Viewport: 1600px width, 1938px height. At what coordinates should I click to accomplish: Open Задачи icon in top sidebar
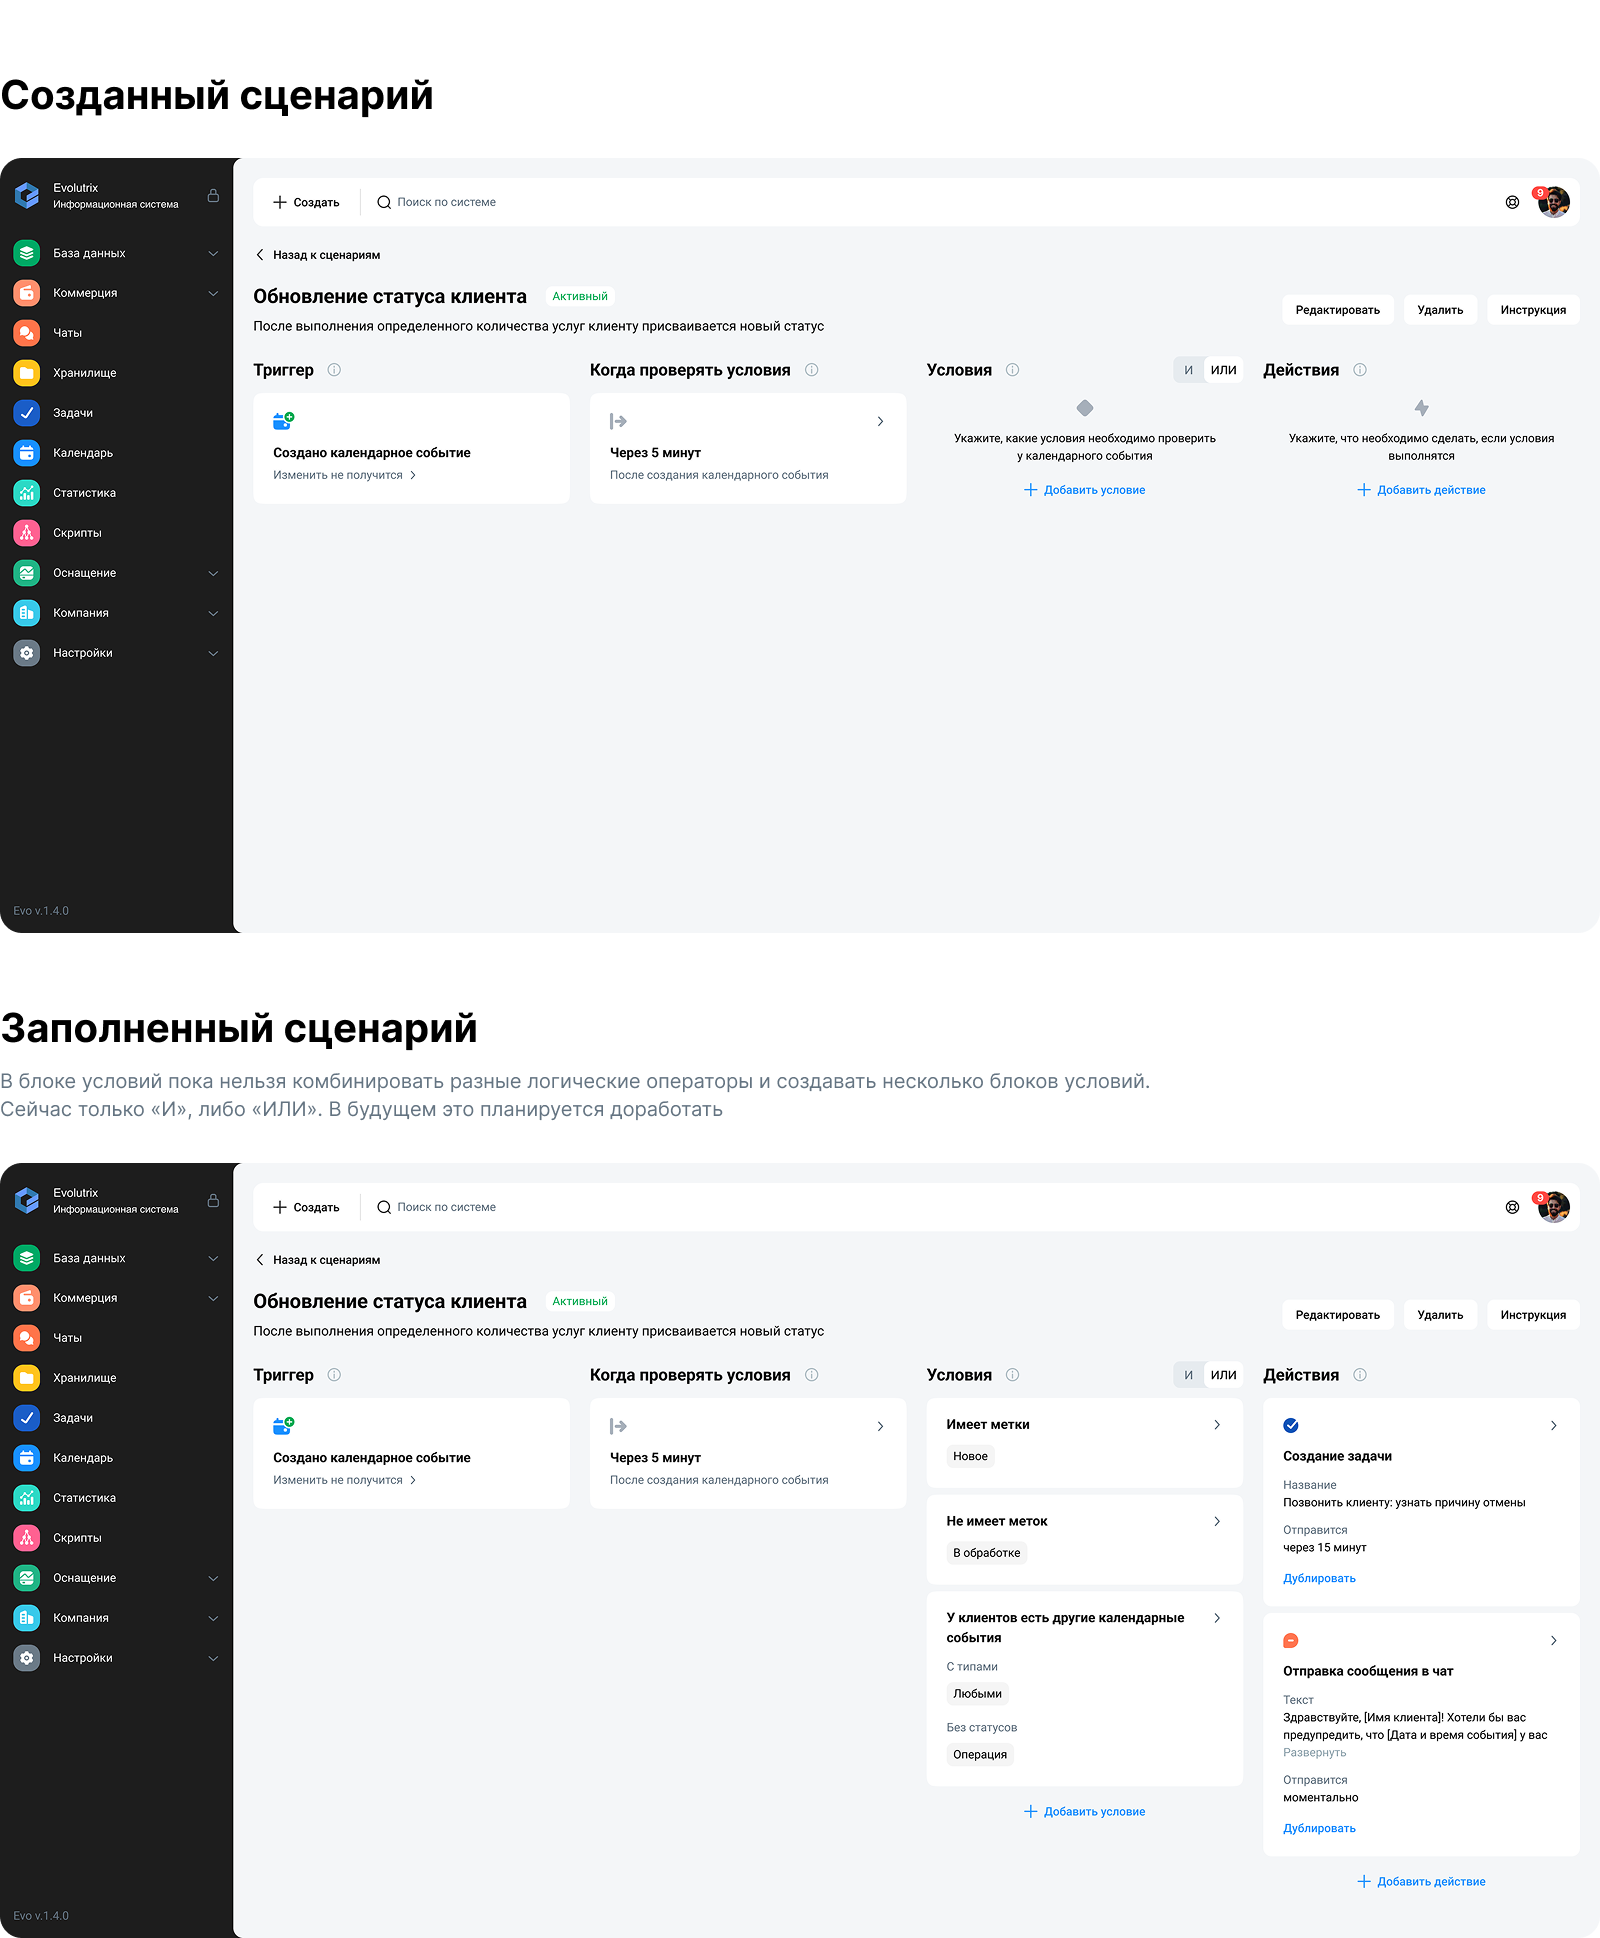point(27,413)
